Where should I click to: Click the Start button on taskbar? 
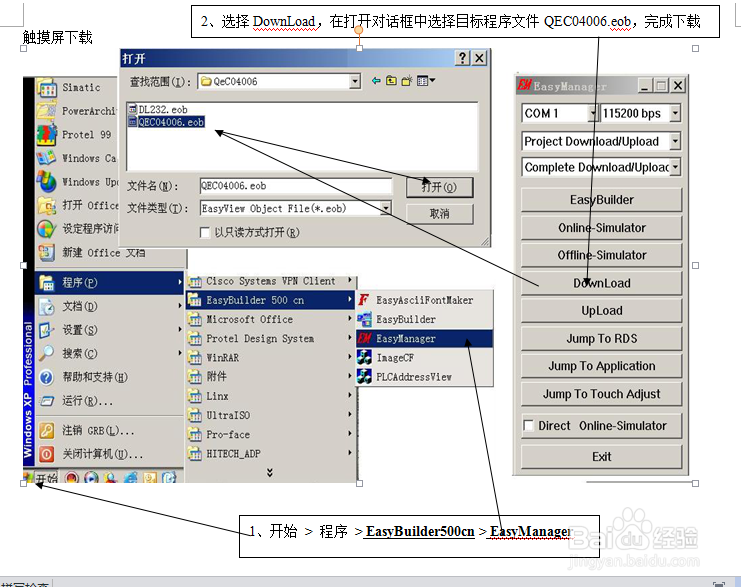tap(41, 477)
